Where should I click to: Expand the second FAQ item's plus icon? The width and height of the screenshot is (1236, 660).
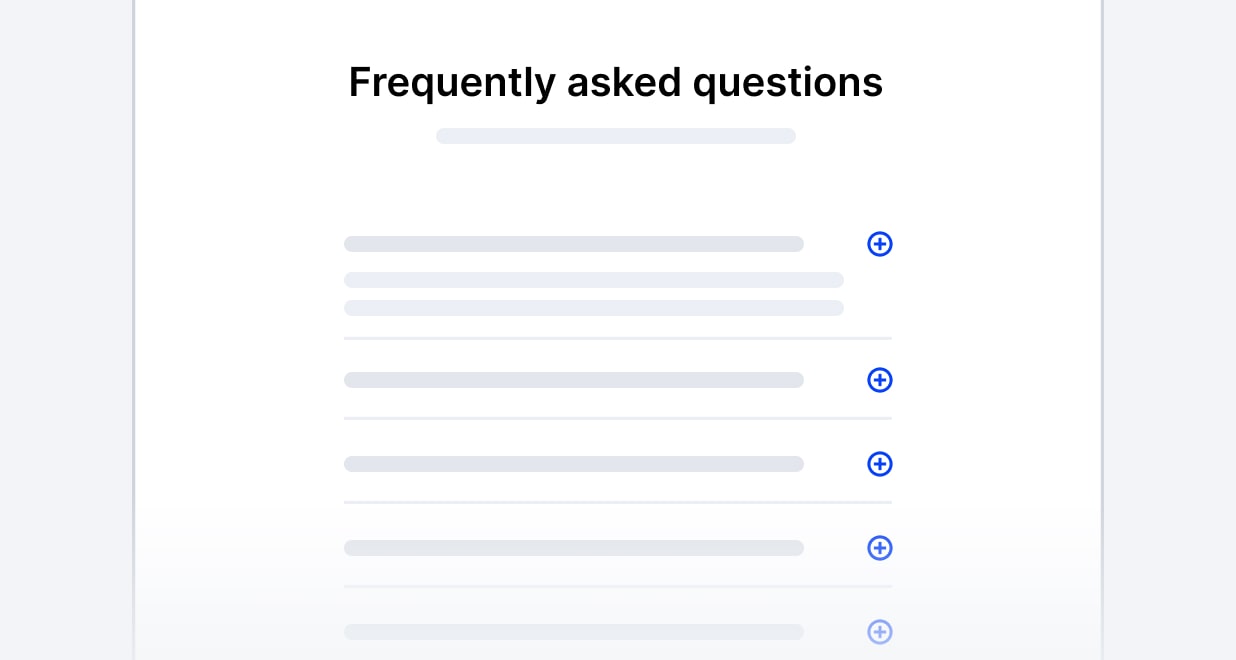[880, 380]
